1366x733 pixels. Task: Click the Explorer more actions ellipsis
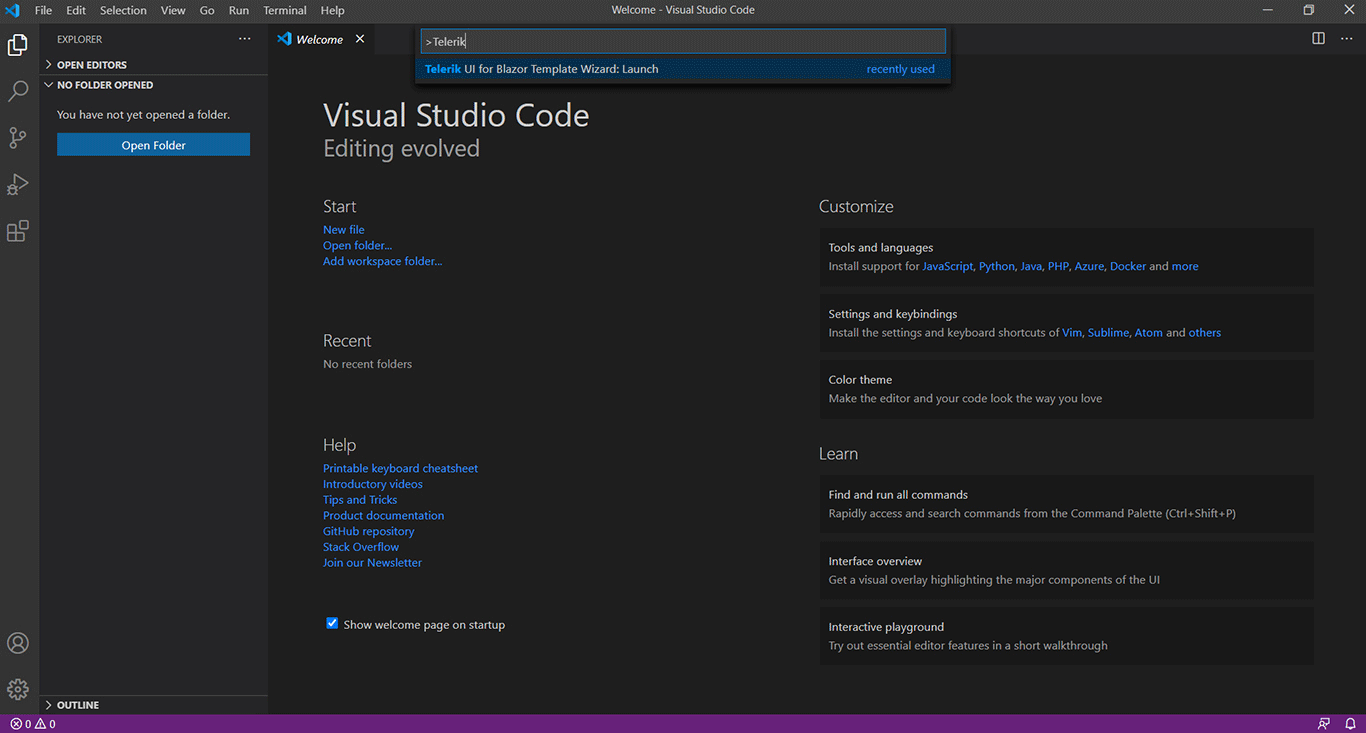(245, 39)
